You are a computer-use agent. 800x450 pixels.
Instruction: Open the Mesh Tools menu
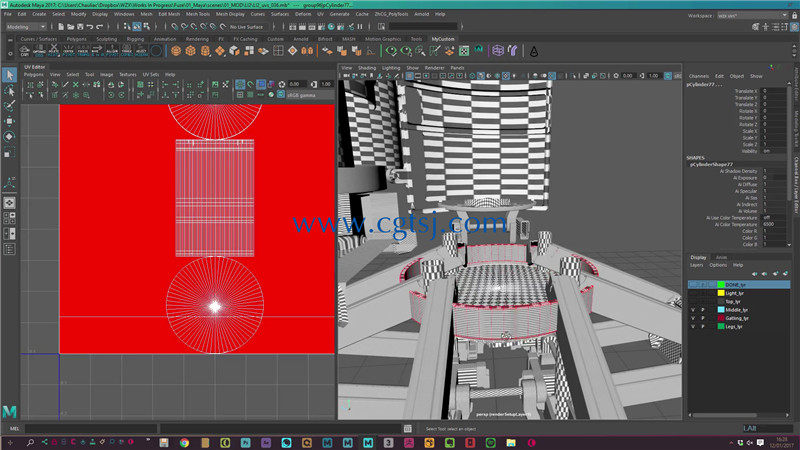click(197, 14)
